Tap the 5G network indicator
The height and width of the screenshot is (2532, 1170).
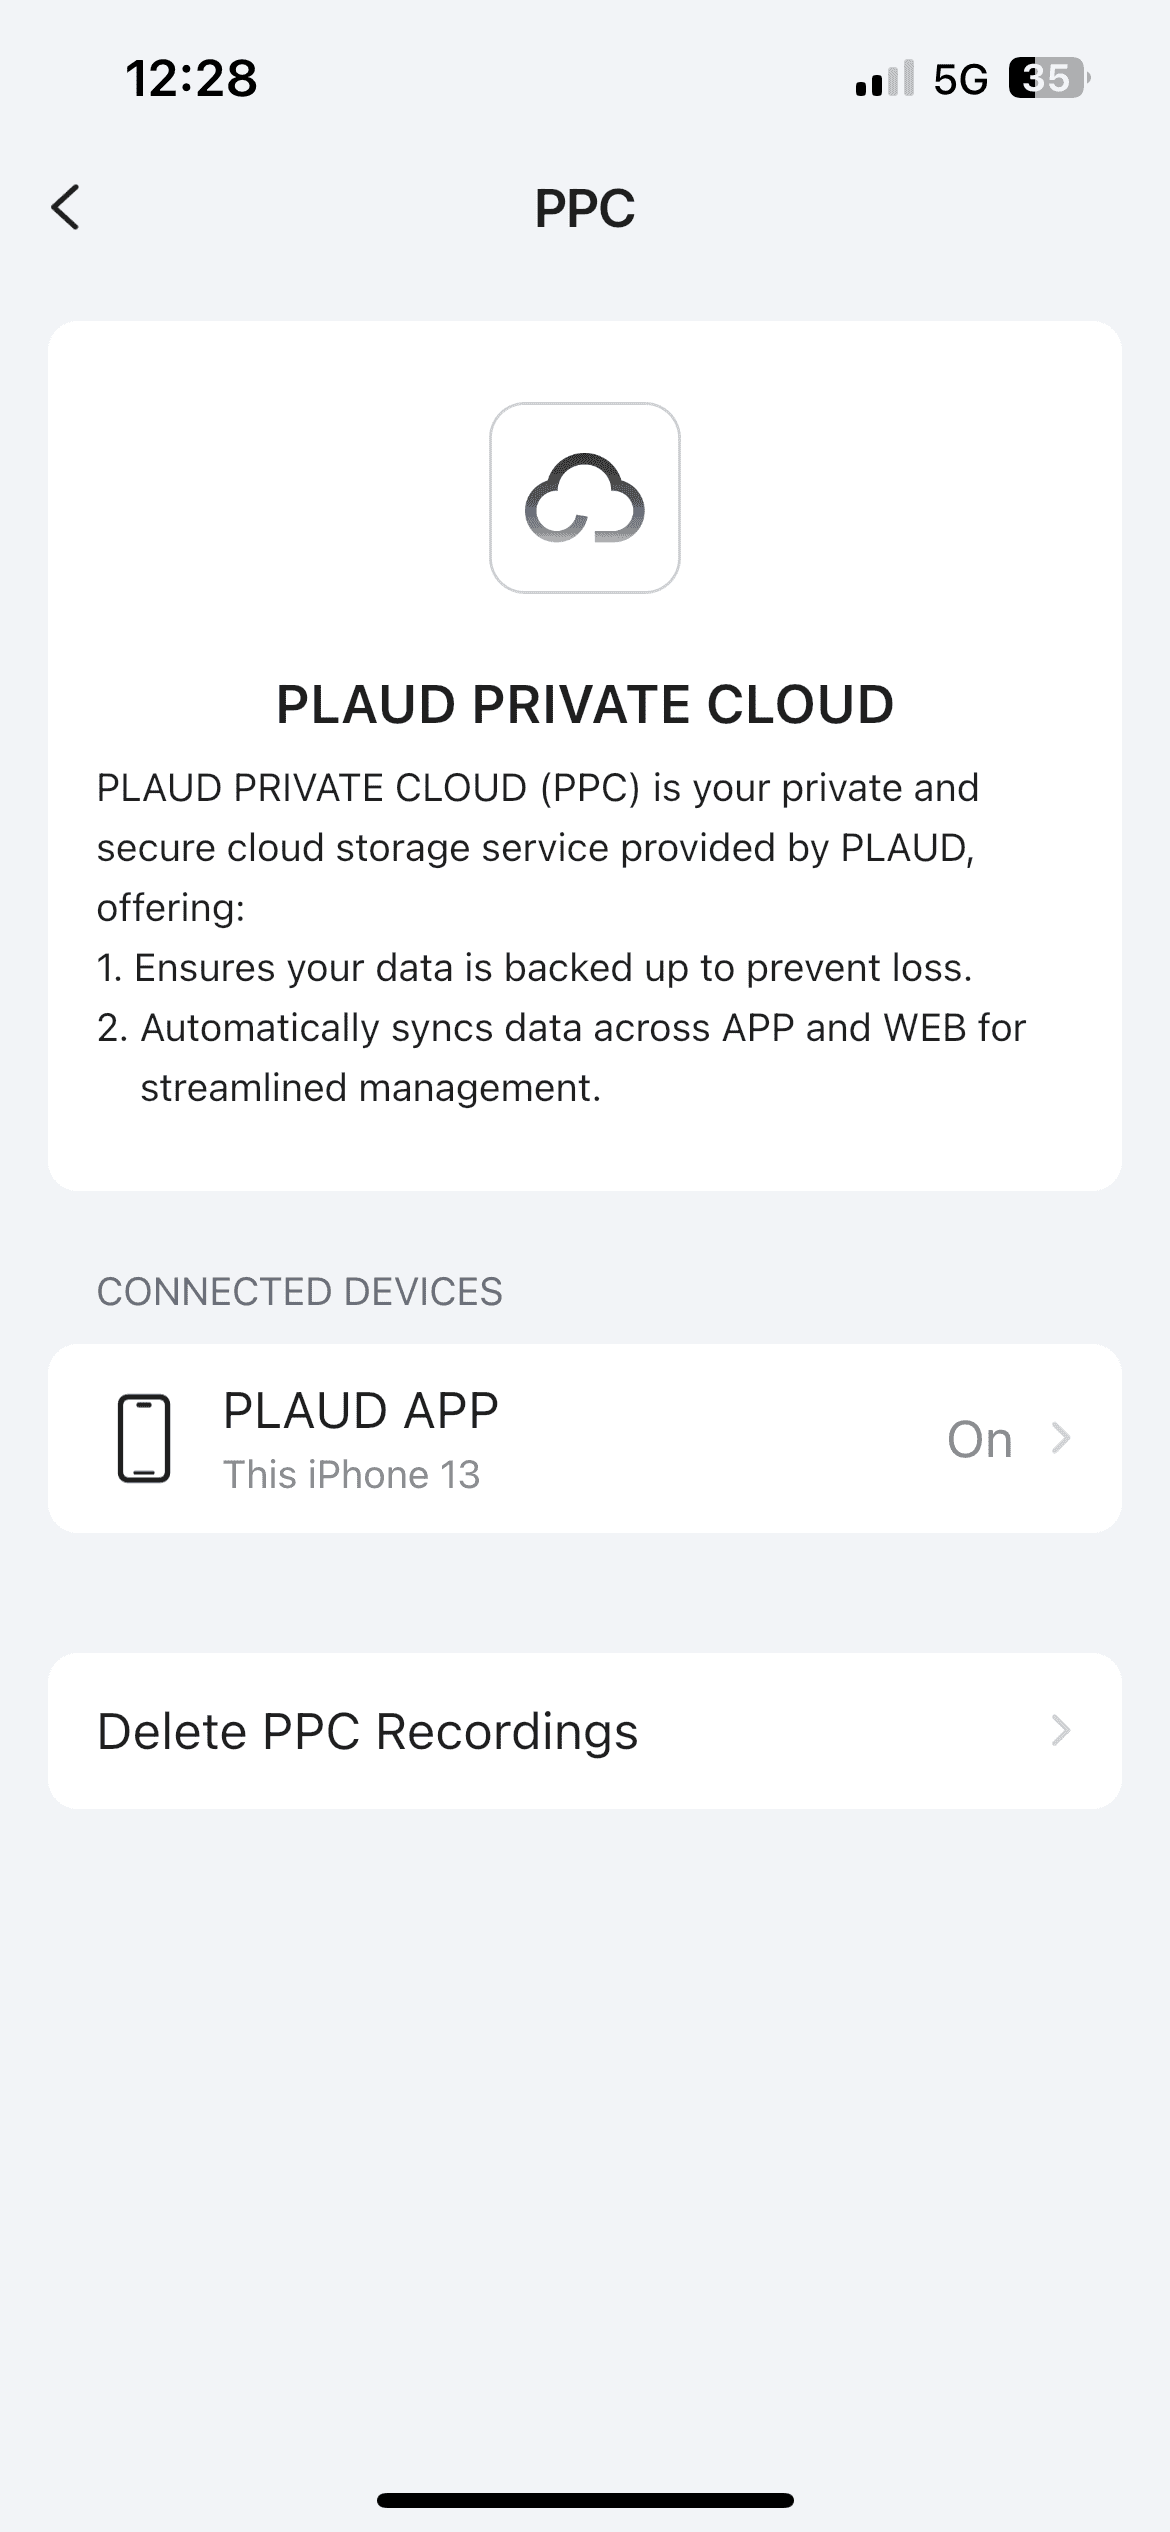[960, 79]
